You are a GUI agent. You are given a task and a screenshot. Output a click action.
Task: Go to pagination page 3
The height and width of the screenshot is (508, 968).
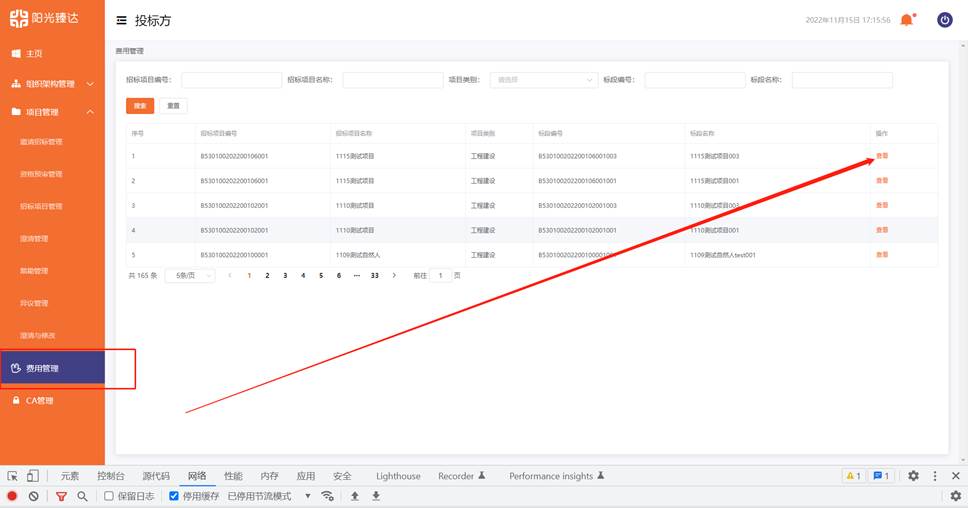[x=285, y=275]
